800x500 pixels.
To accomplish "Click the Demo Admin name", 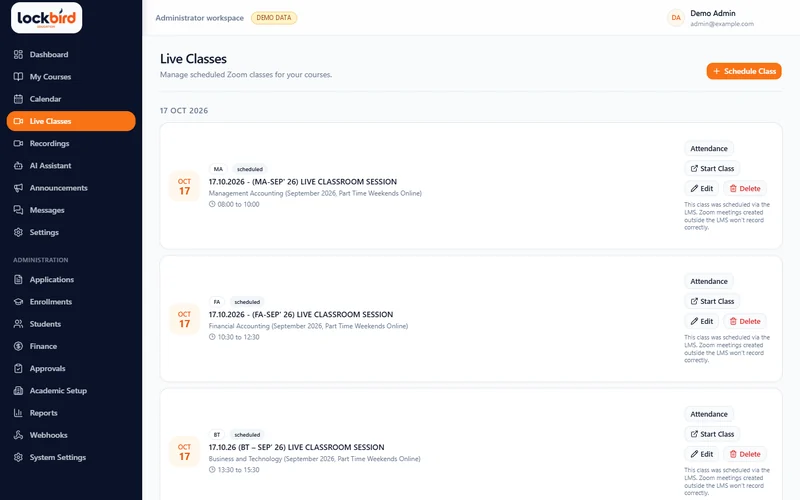I will [713, 13].
